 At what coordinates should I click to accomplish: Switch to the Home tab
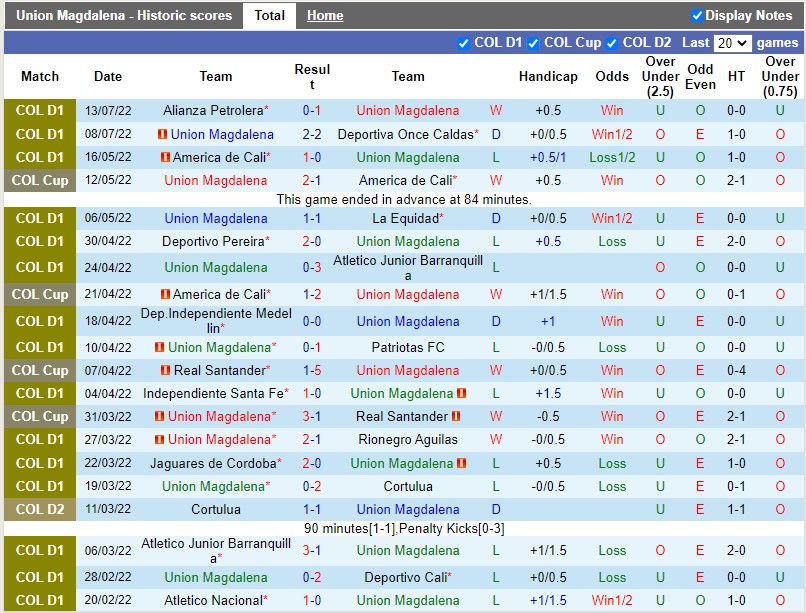324,15
